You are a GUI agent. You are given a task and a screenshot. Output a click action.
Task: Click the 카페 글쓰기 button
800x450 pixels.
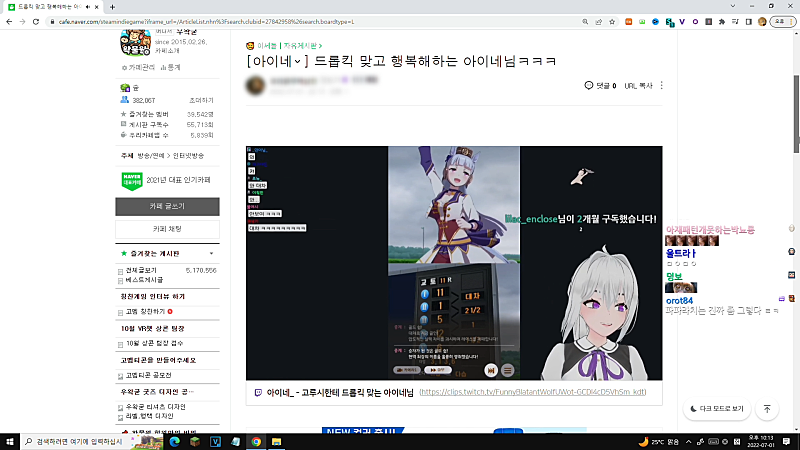167,207
